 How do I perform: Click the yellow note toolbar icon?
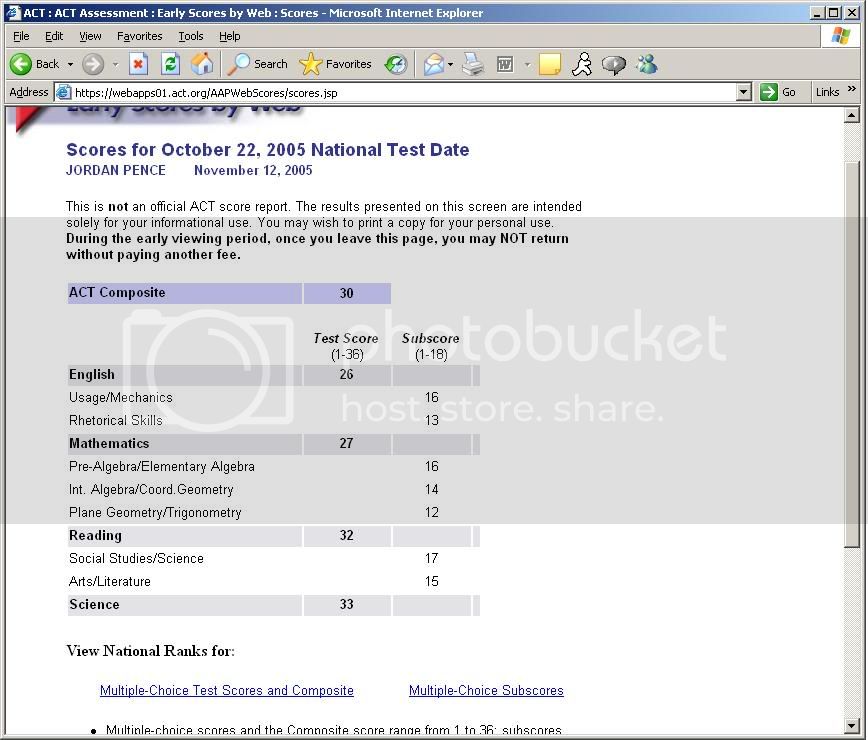[x=550, y=64]
